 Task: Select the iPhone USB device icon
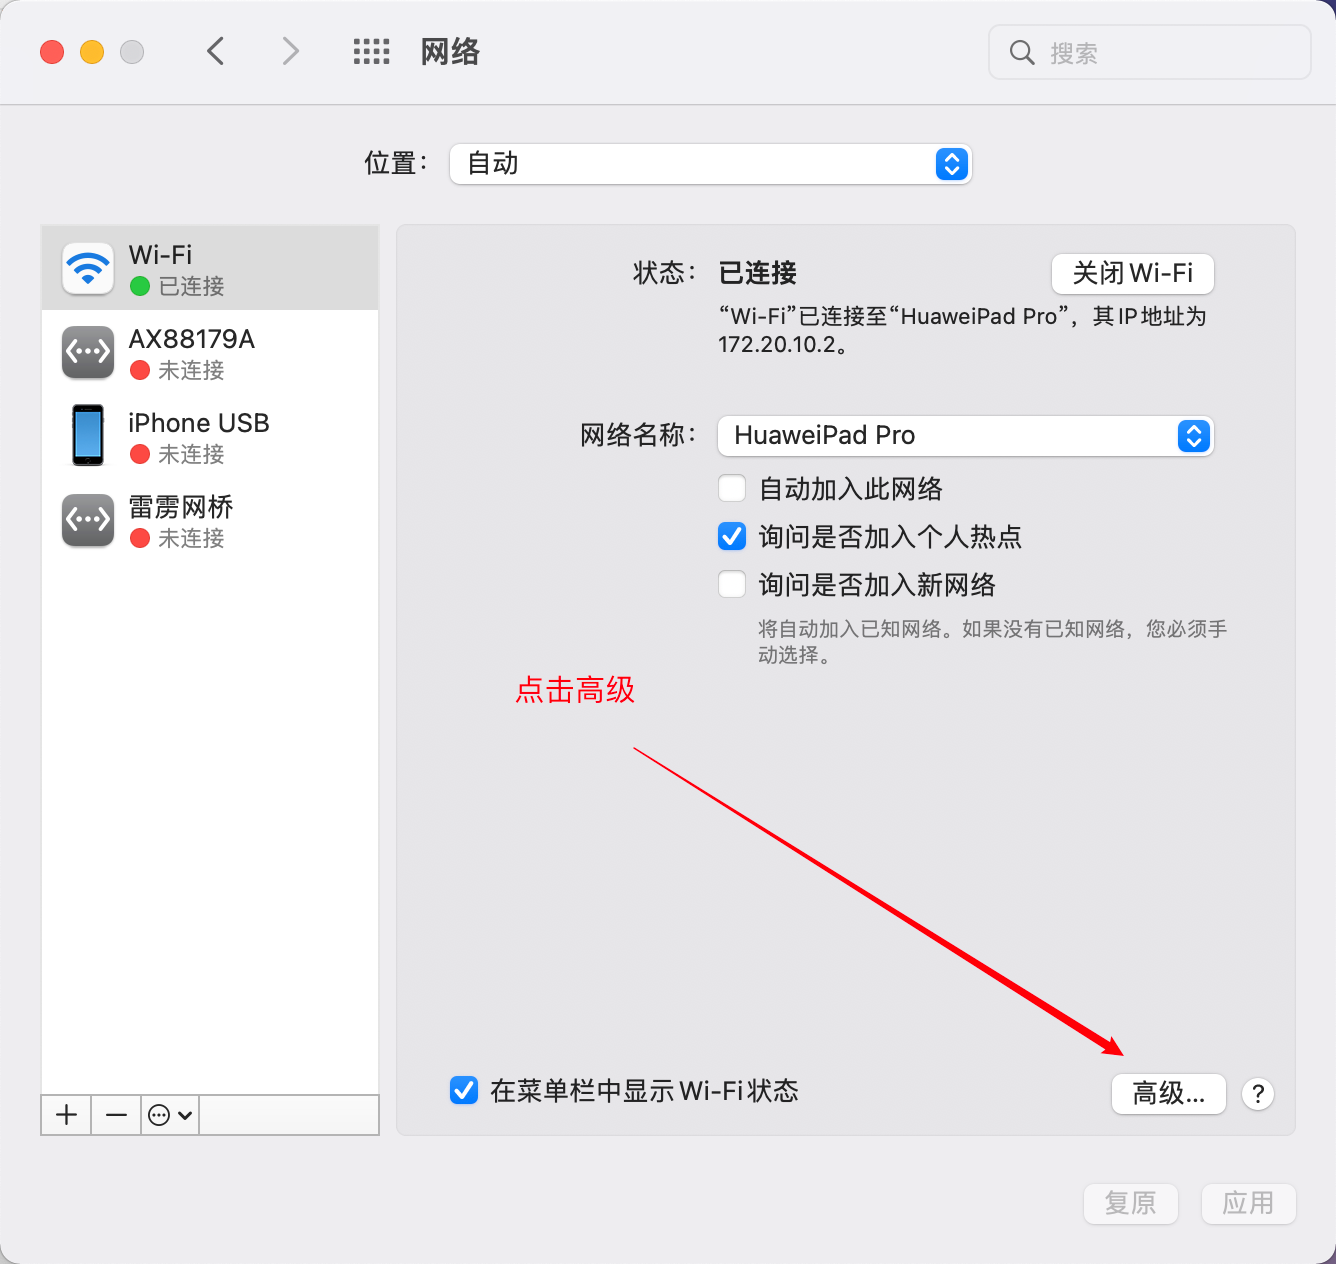(88, 435)
